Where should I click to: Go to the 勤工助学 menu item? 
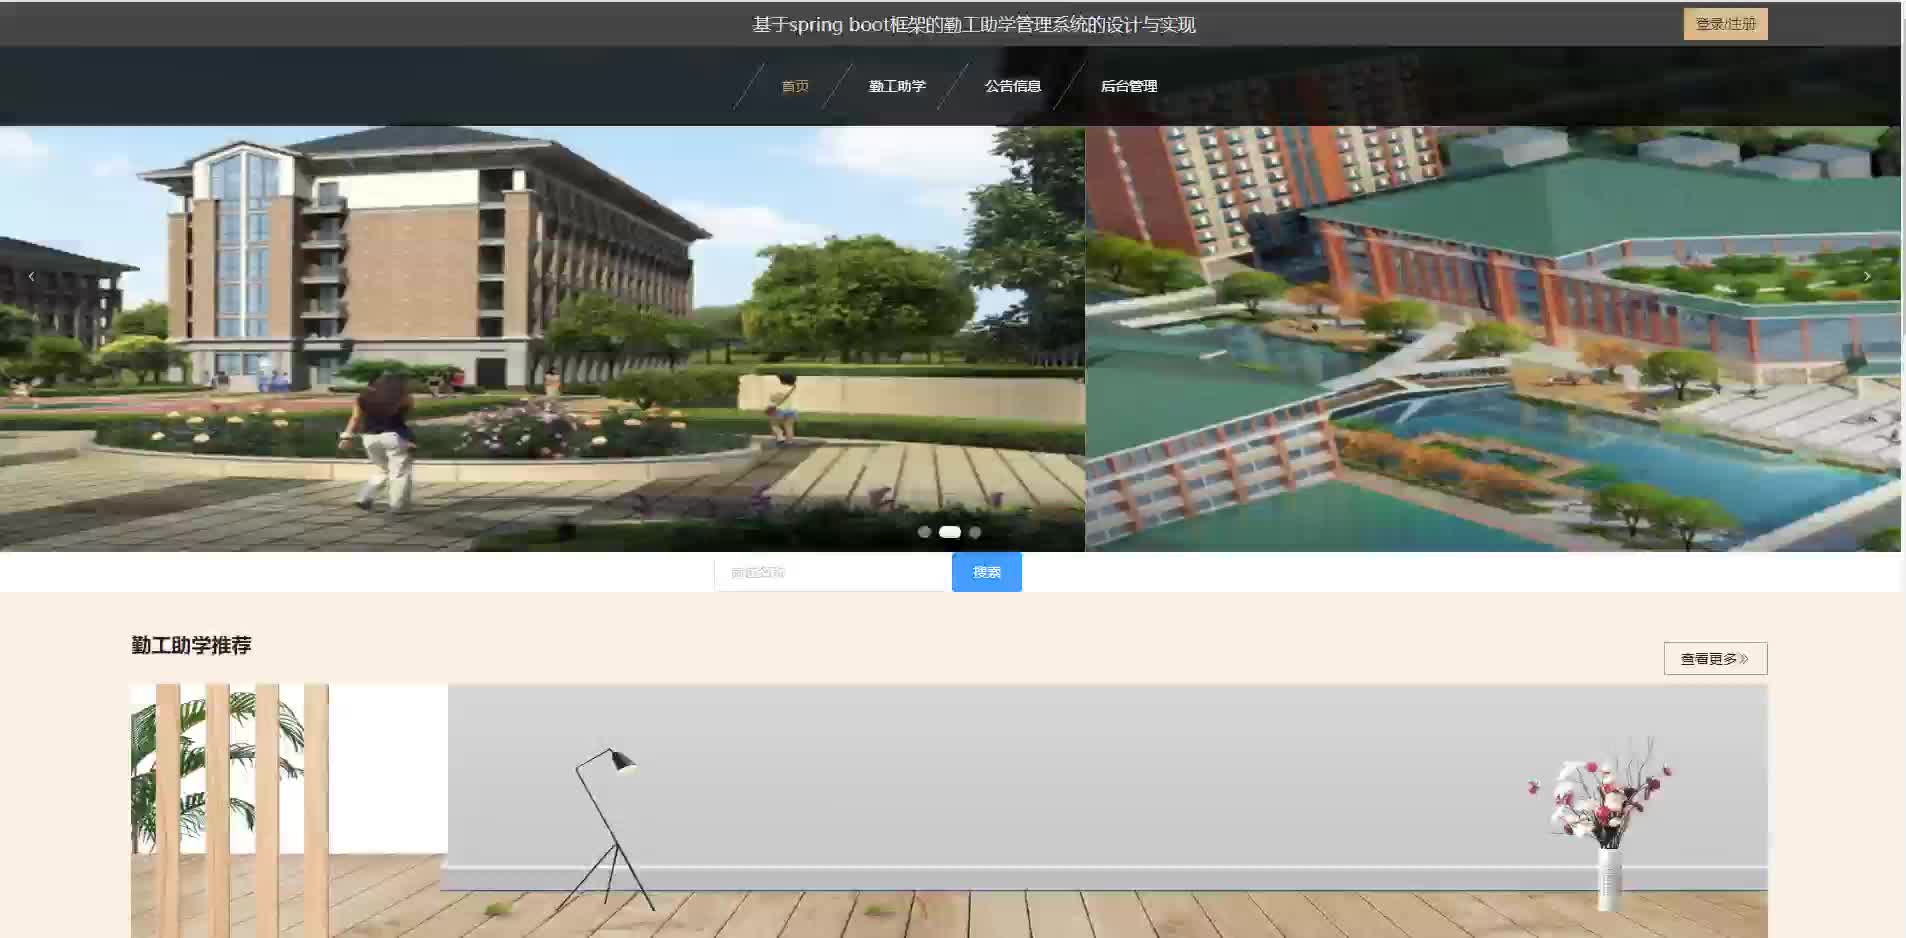pos(897,86)
